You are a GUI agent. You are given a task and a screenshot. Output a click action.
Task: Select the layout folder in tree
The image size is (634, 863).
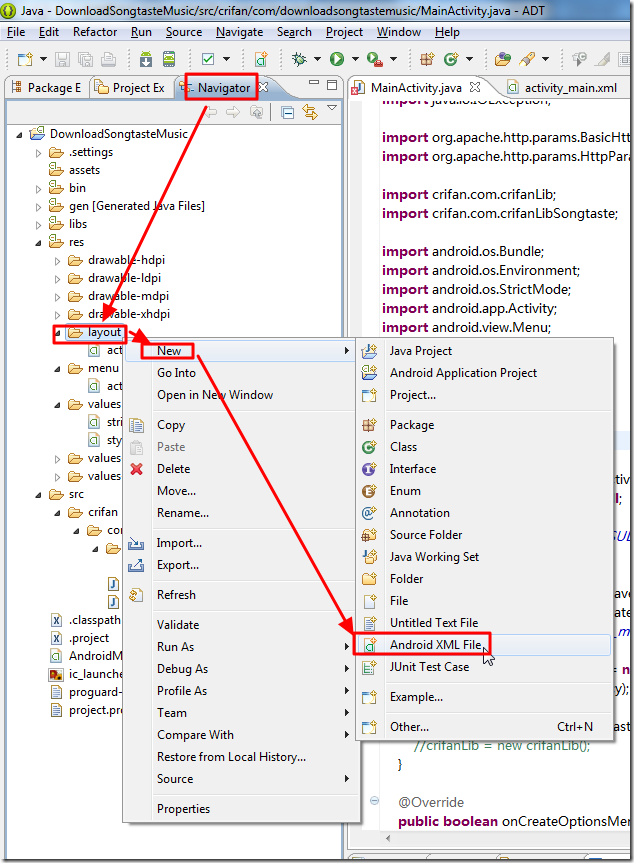click(104, 332)
